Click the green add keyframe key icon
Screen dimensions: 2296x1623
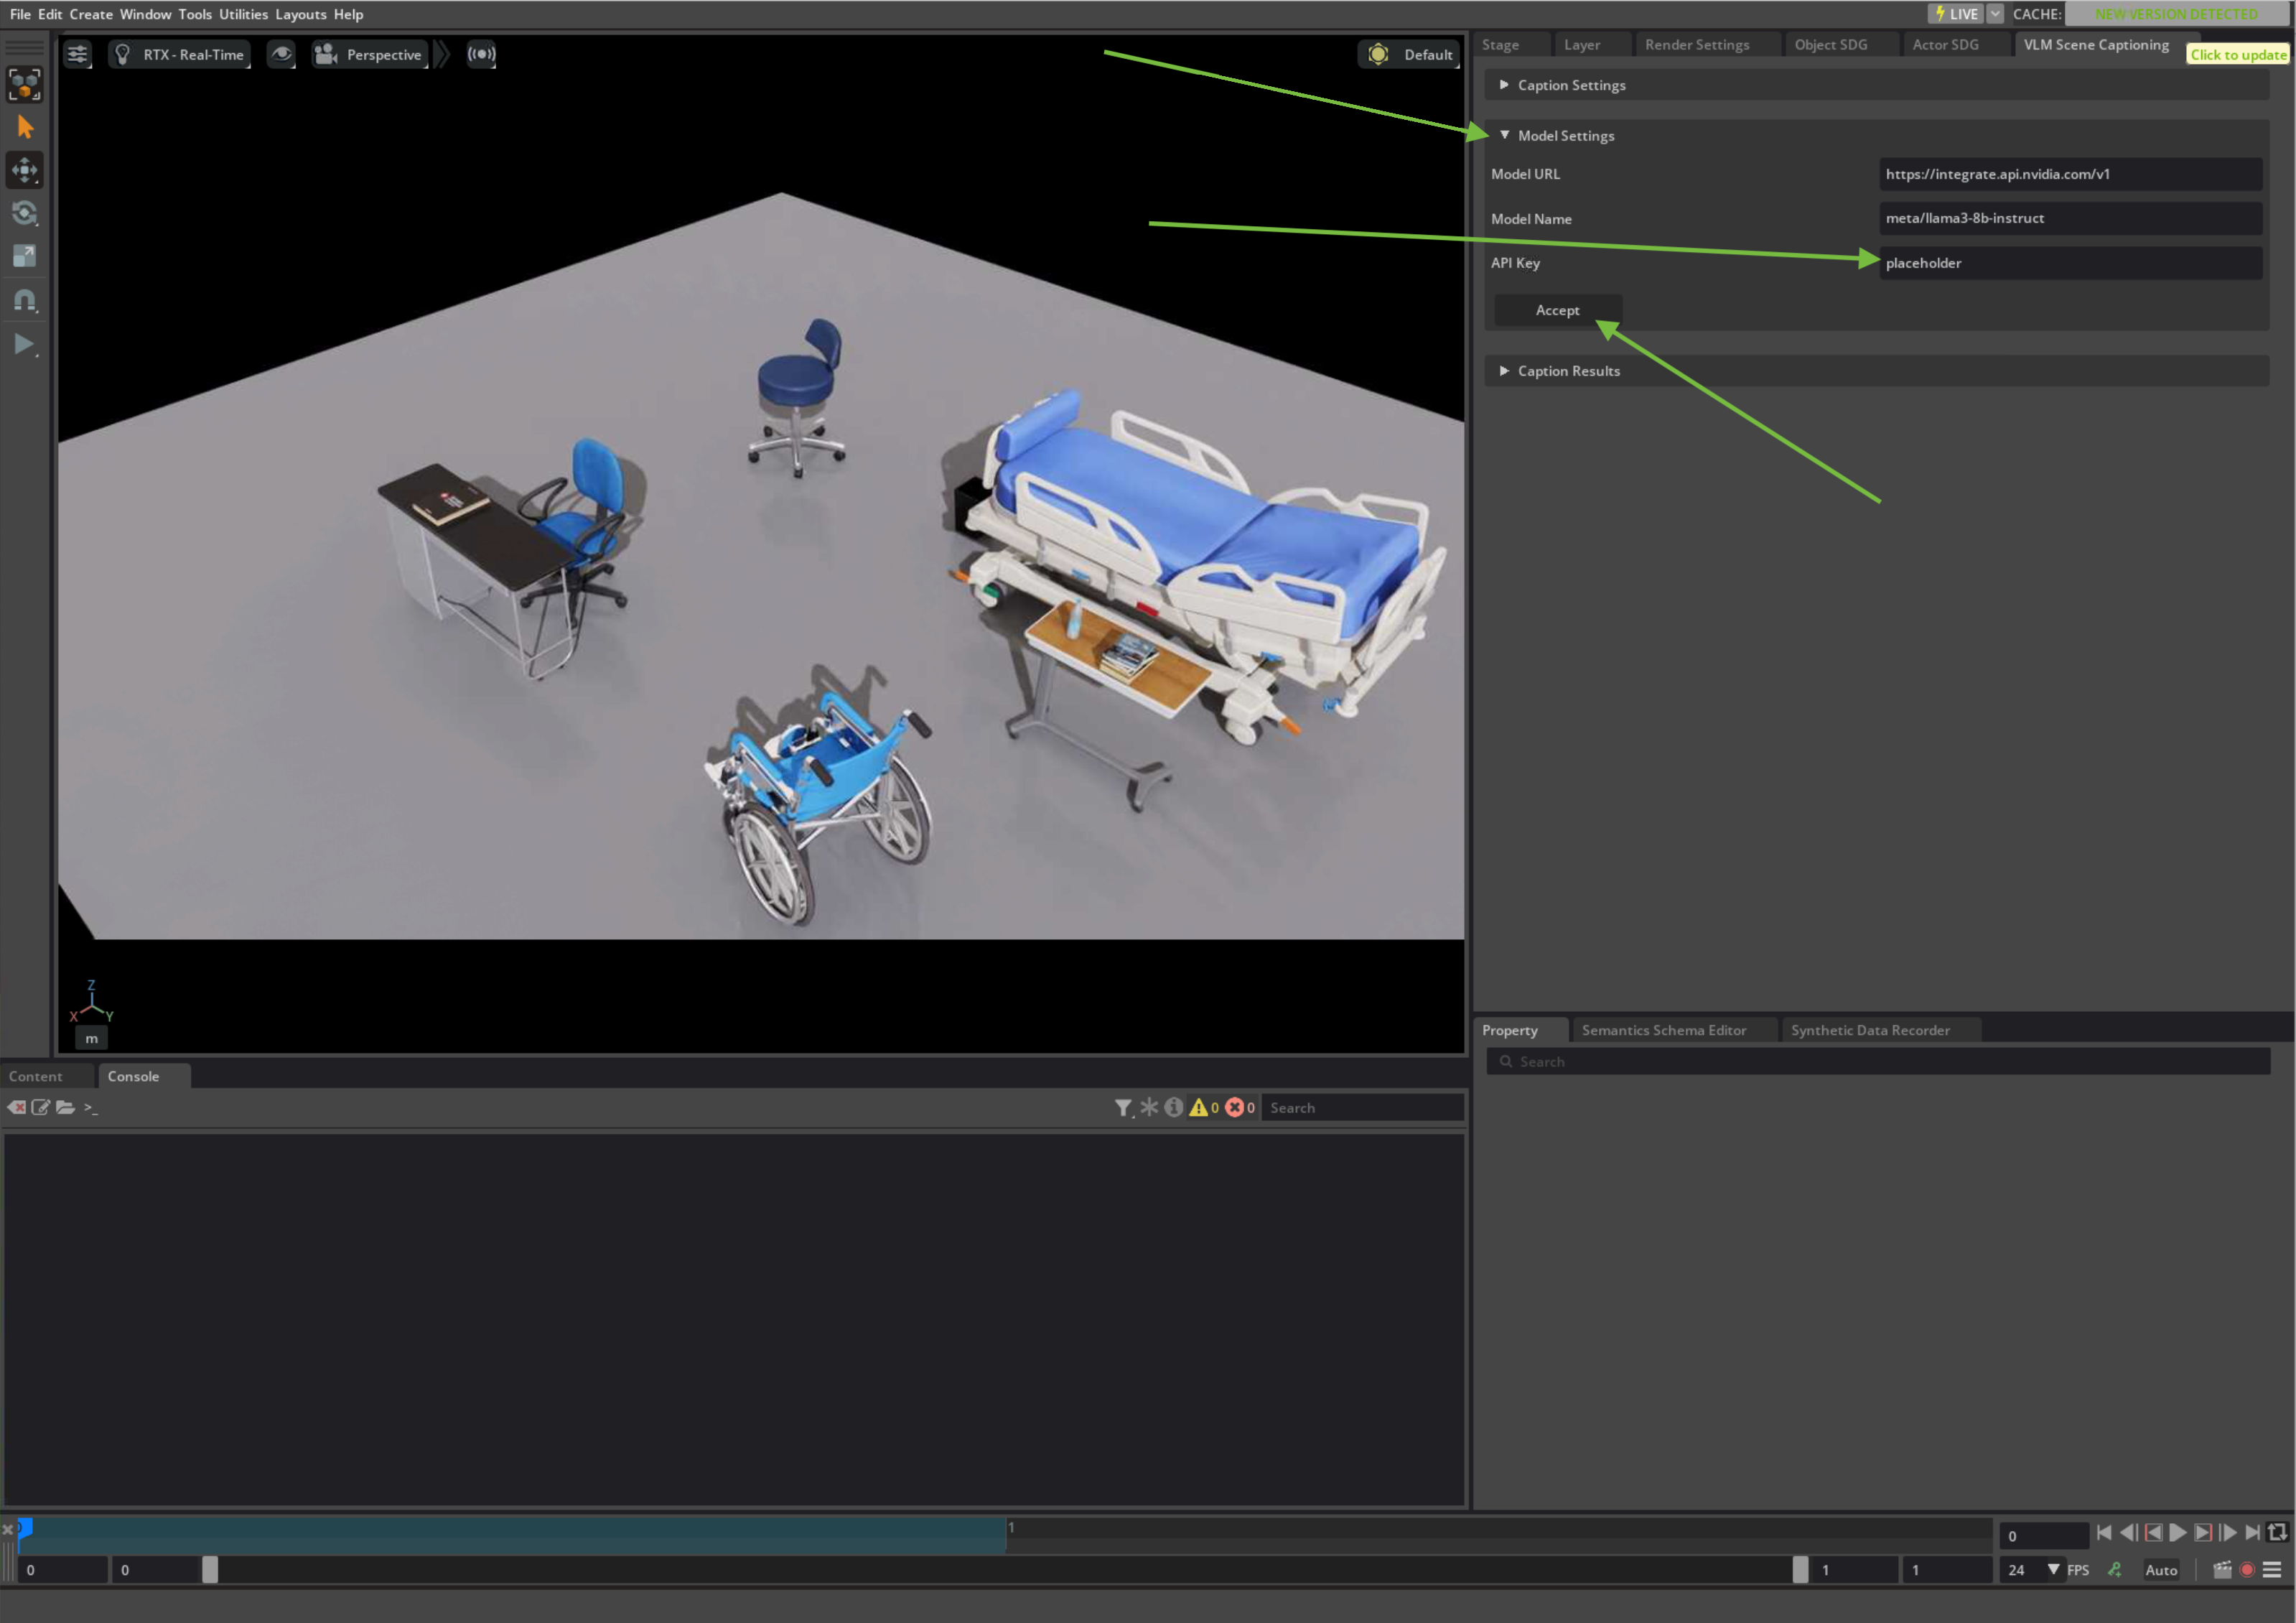pyautogui.click(x=2115, y=1570)
